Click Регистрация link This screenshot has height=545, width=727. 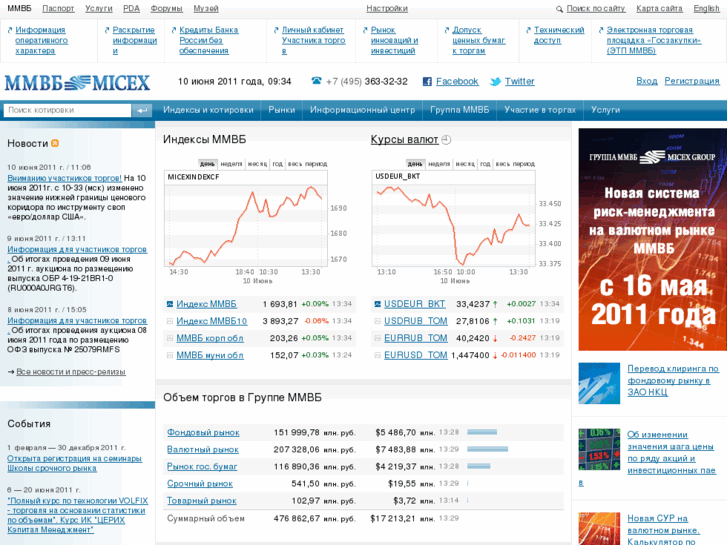pyautogui.click(x=692, y=81)
